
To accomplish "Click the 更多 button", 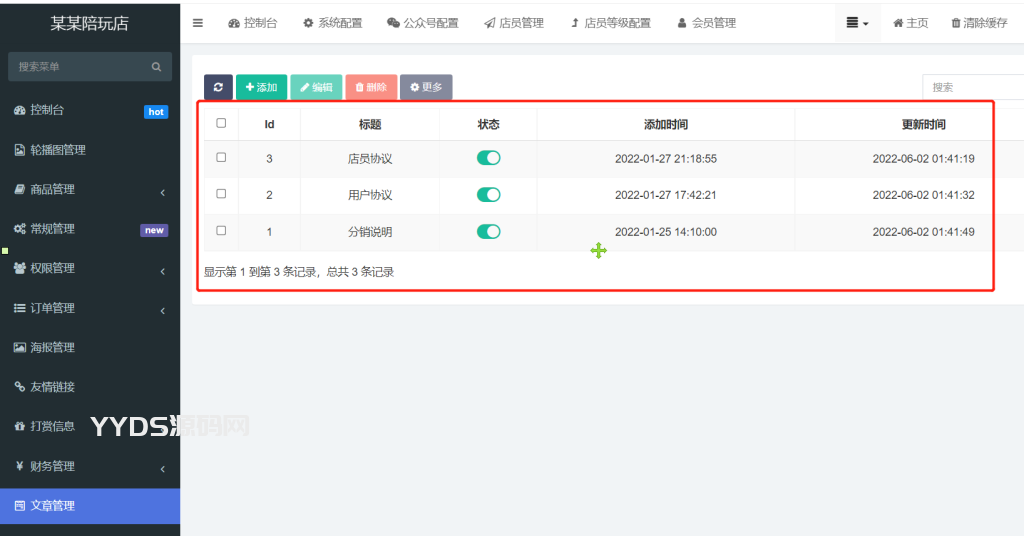I will point(426,87).
